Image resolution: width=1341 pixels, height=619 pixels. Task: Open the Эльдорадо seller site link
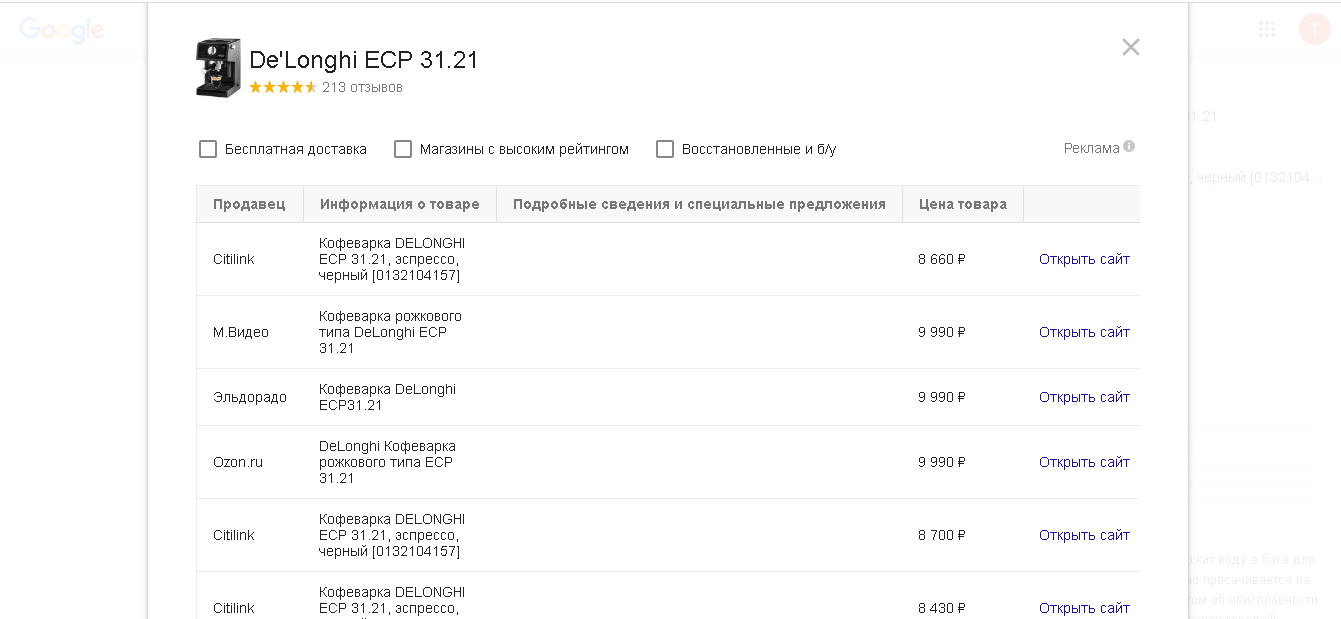pyautogui.click(x=1084, y=397)
